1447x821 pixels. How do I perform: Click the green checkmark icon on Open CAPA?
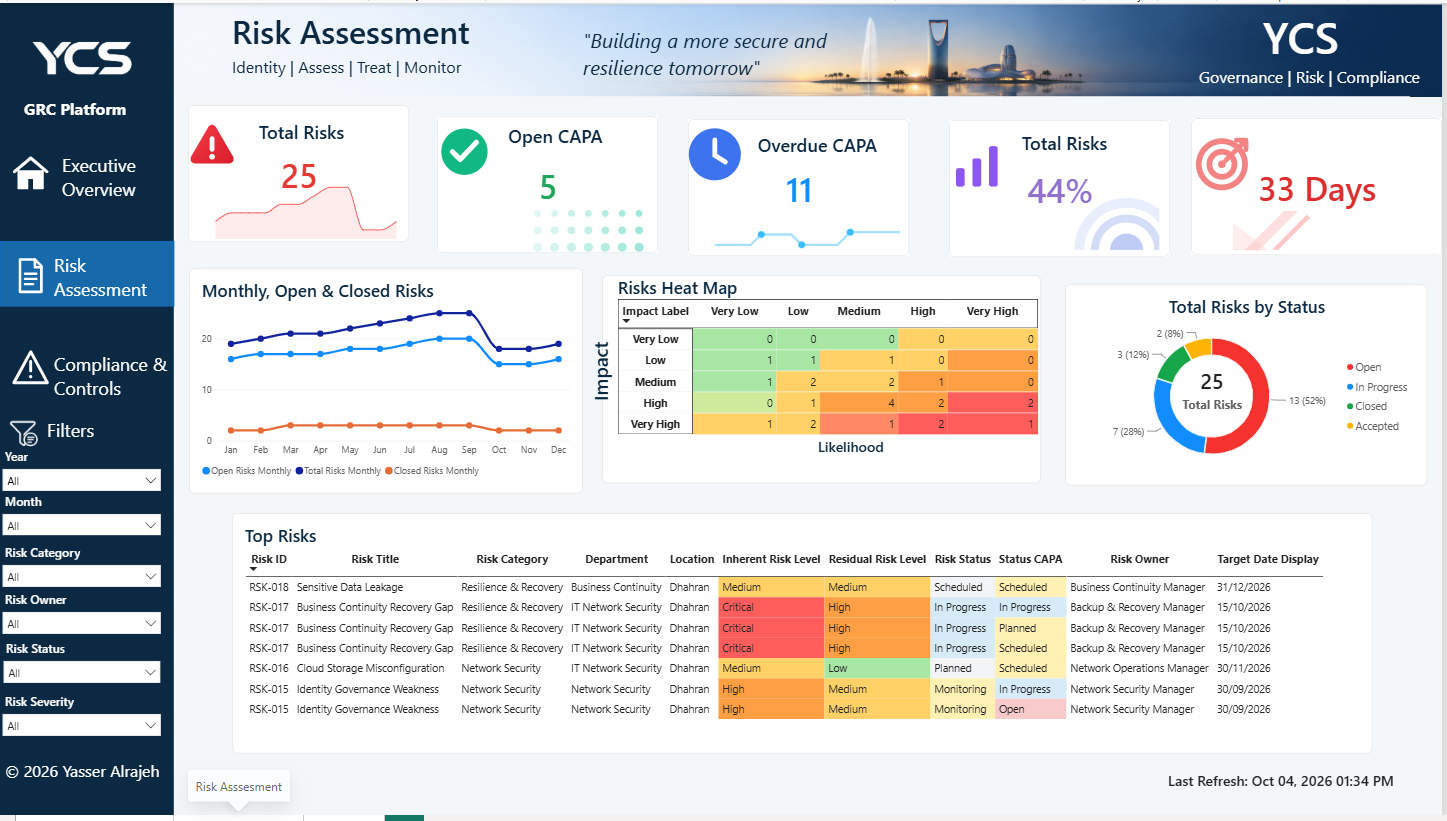click(464, 151)
